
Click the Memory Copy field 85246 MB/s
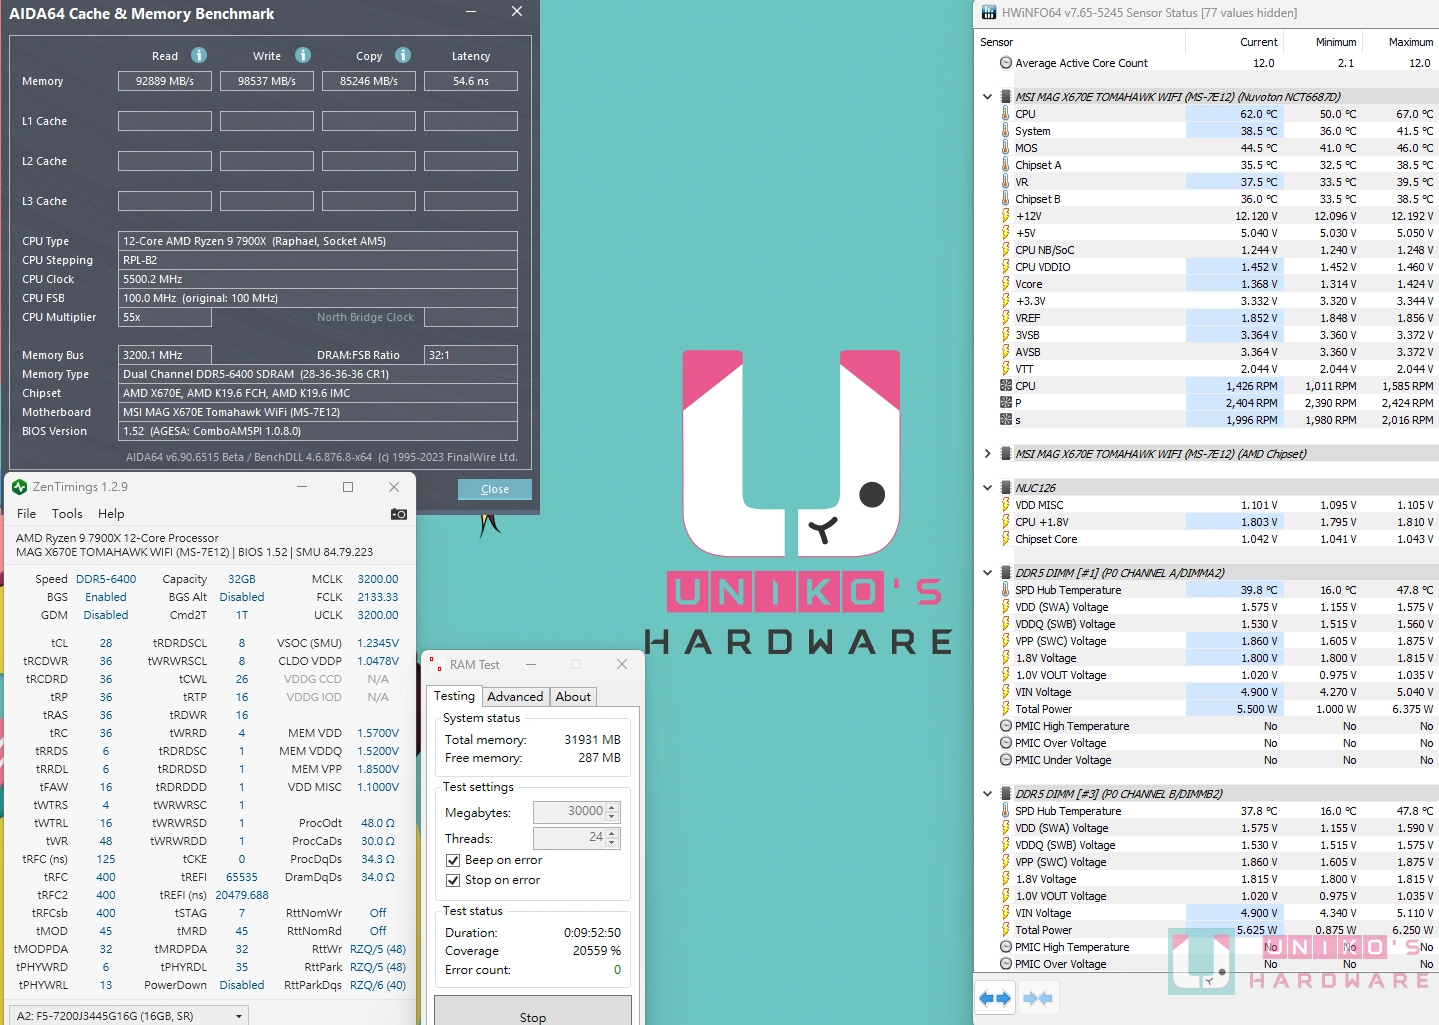[369, 81]
